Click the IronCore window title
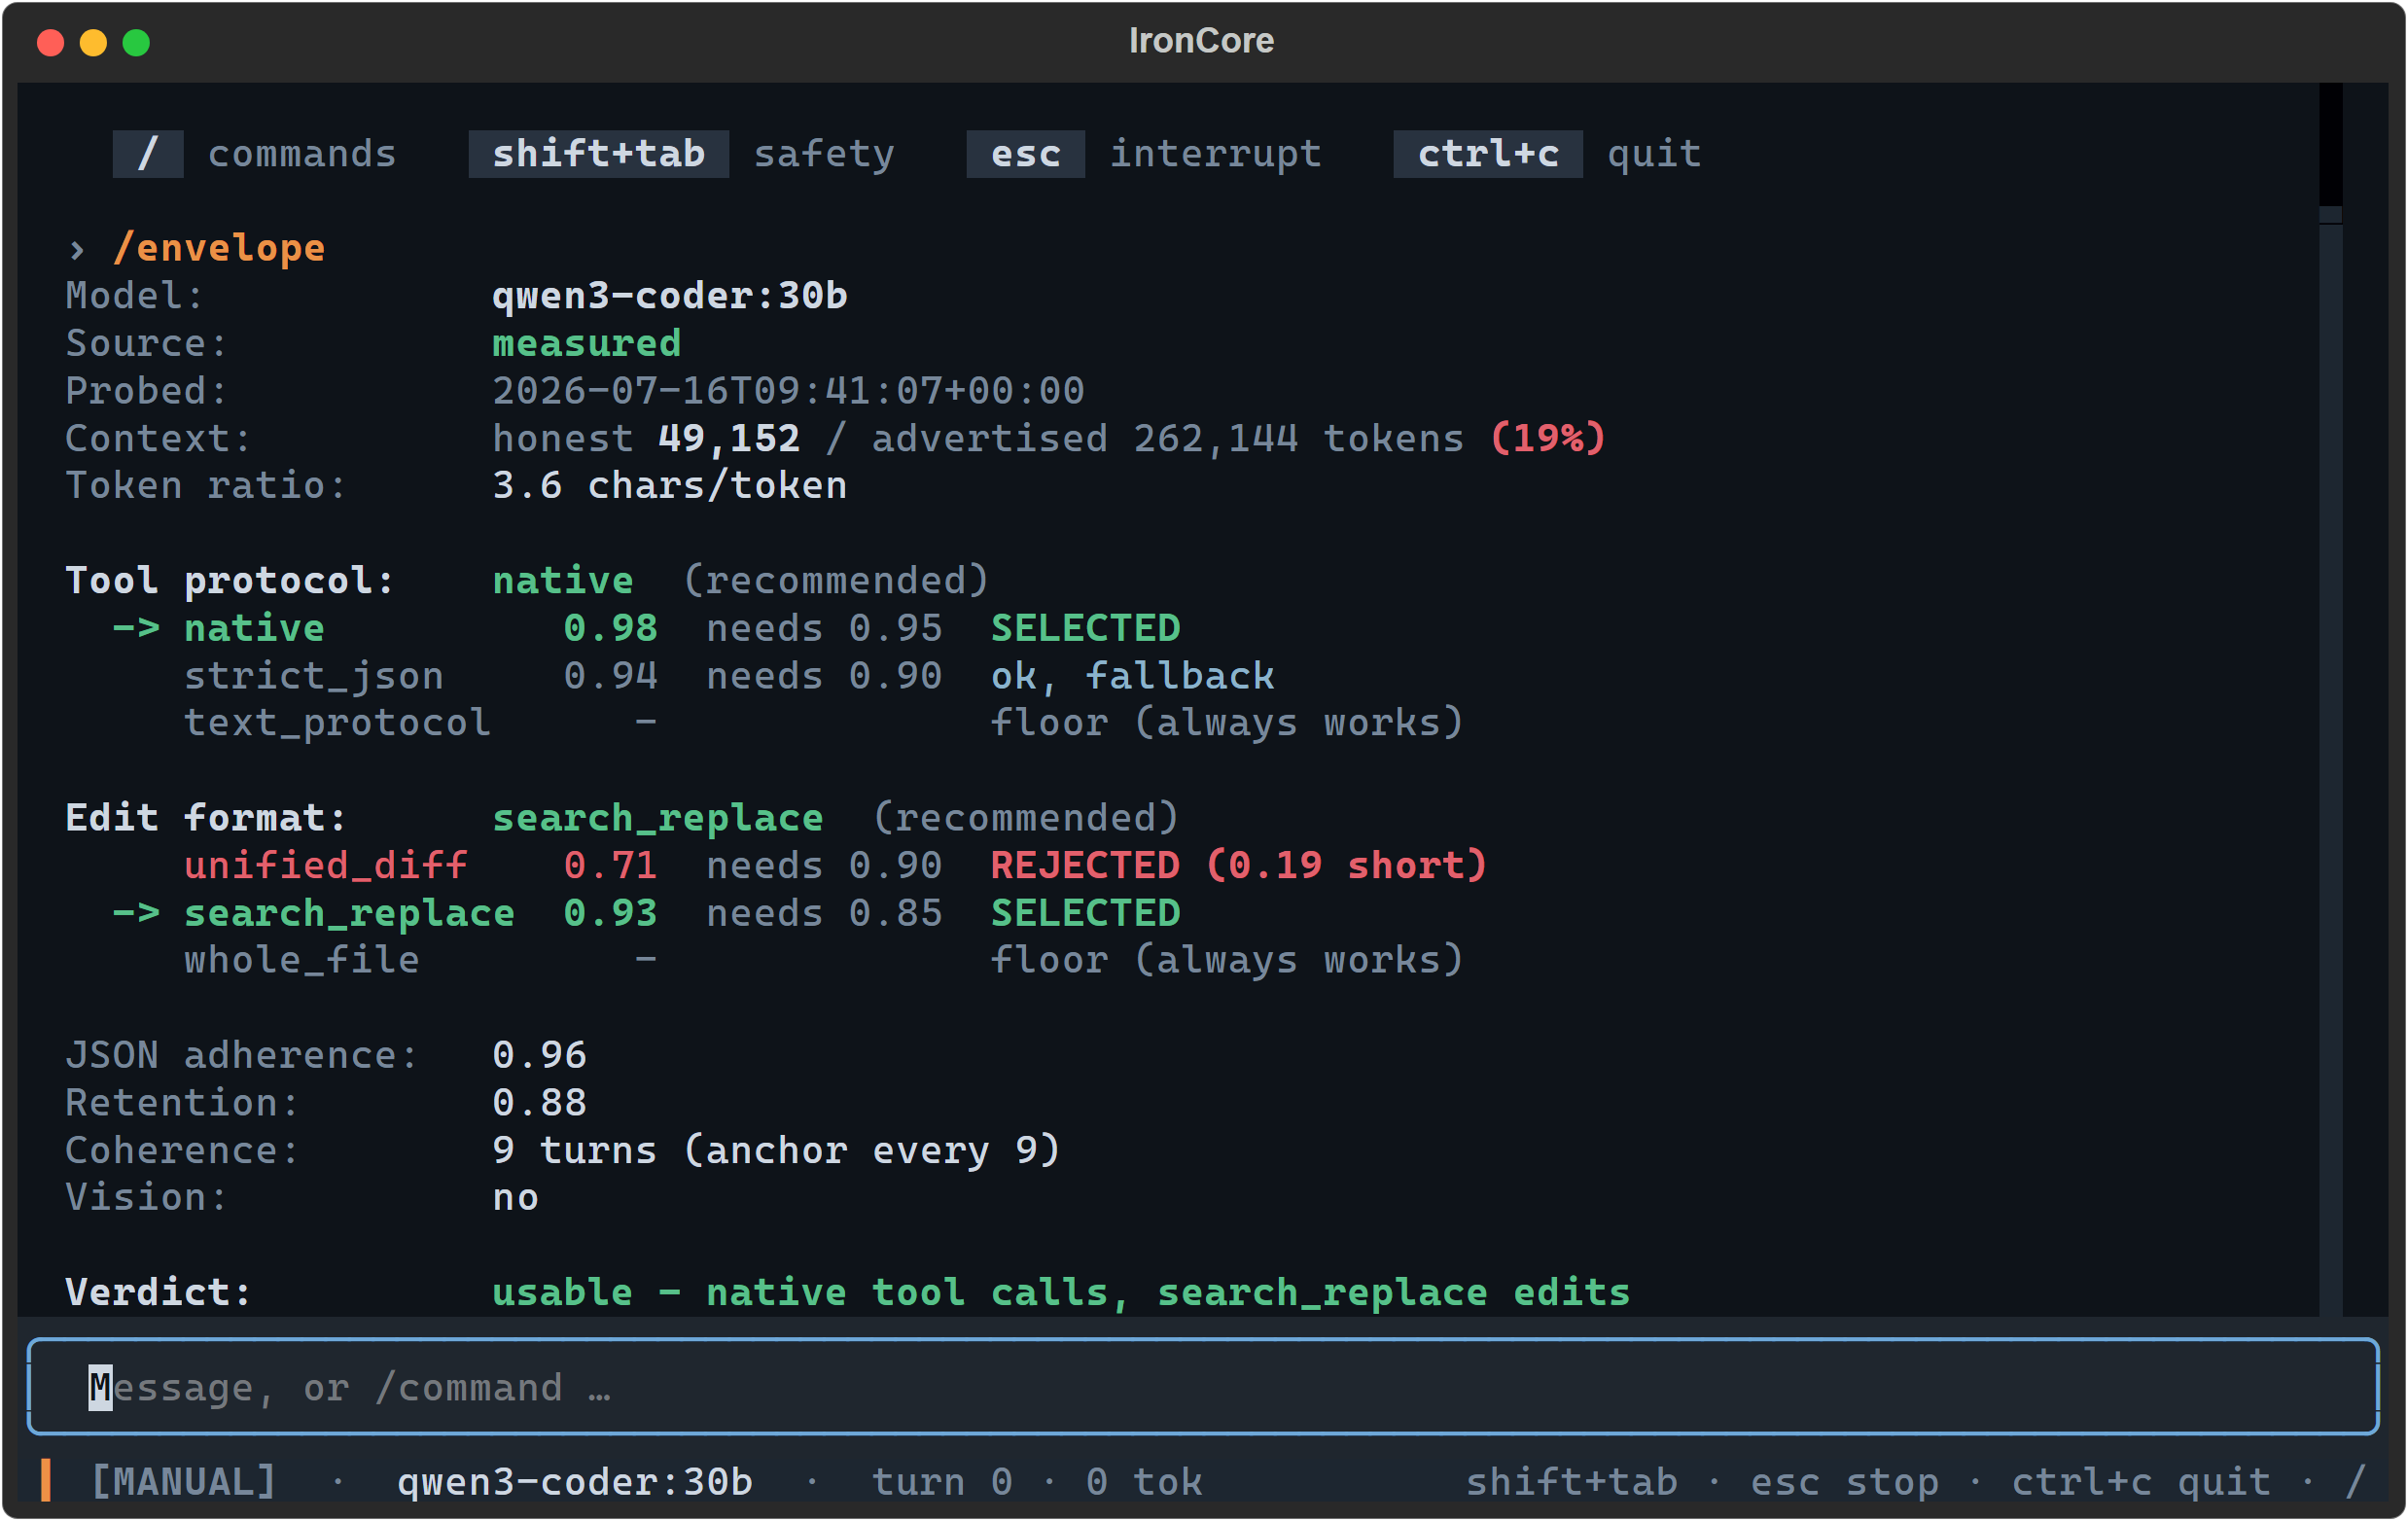Viewport: 2408px width, 1521px height. (x=1202, y=41)
